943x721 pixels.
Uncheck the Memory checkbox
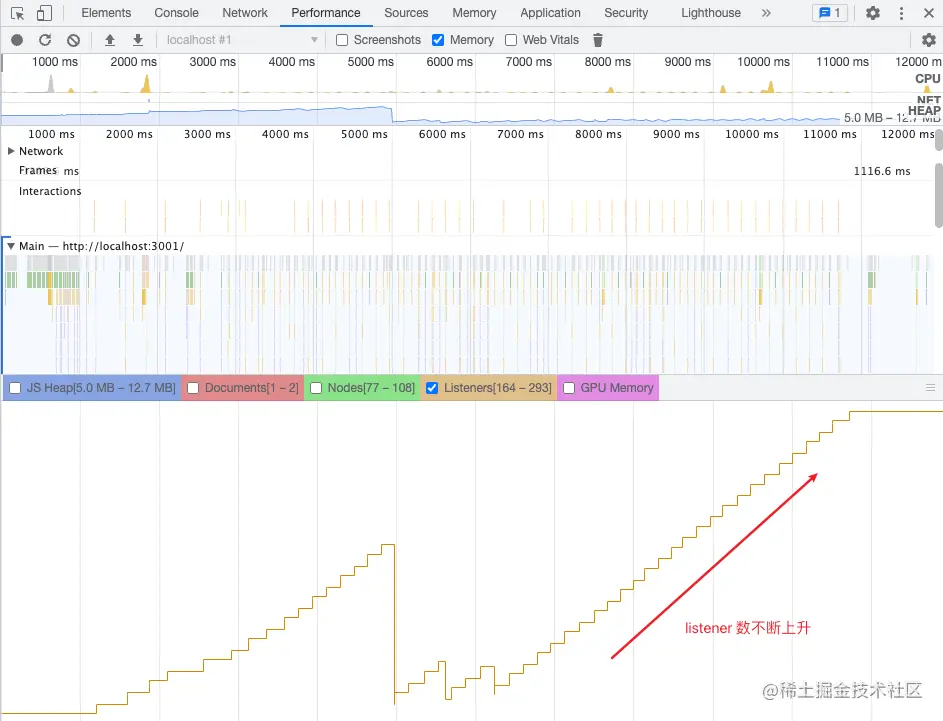[438, 40]
